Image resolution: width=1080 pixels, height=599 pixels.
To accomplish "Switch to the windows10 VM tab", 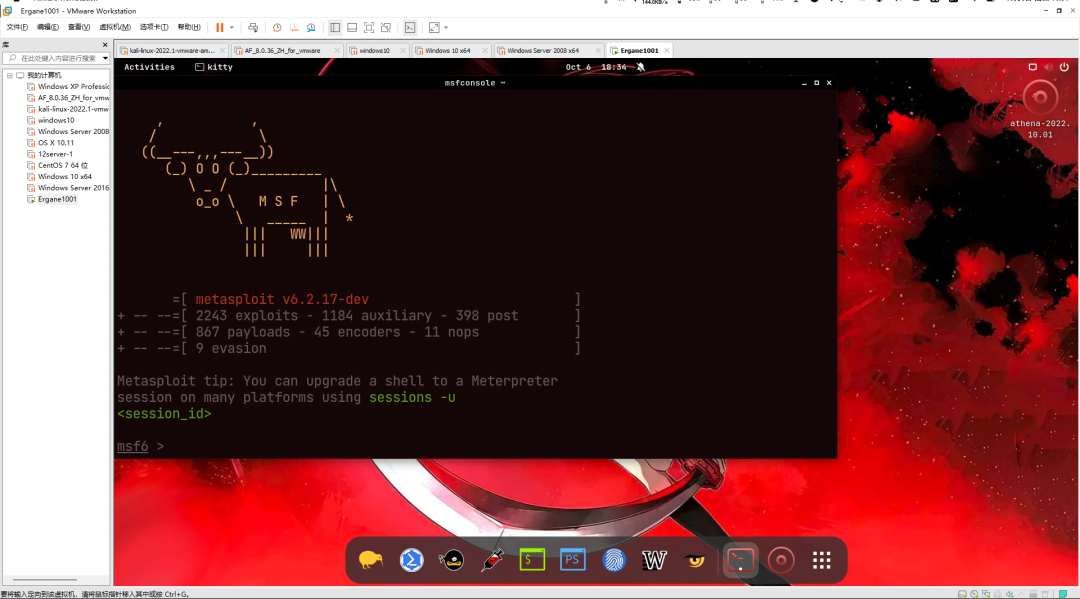I will coord(374,50).
